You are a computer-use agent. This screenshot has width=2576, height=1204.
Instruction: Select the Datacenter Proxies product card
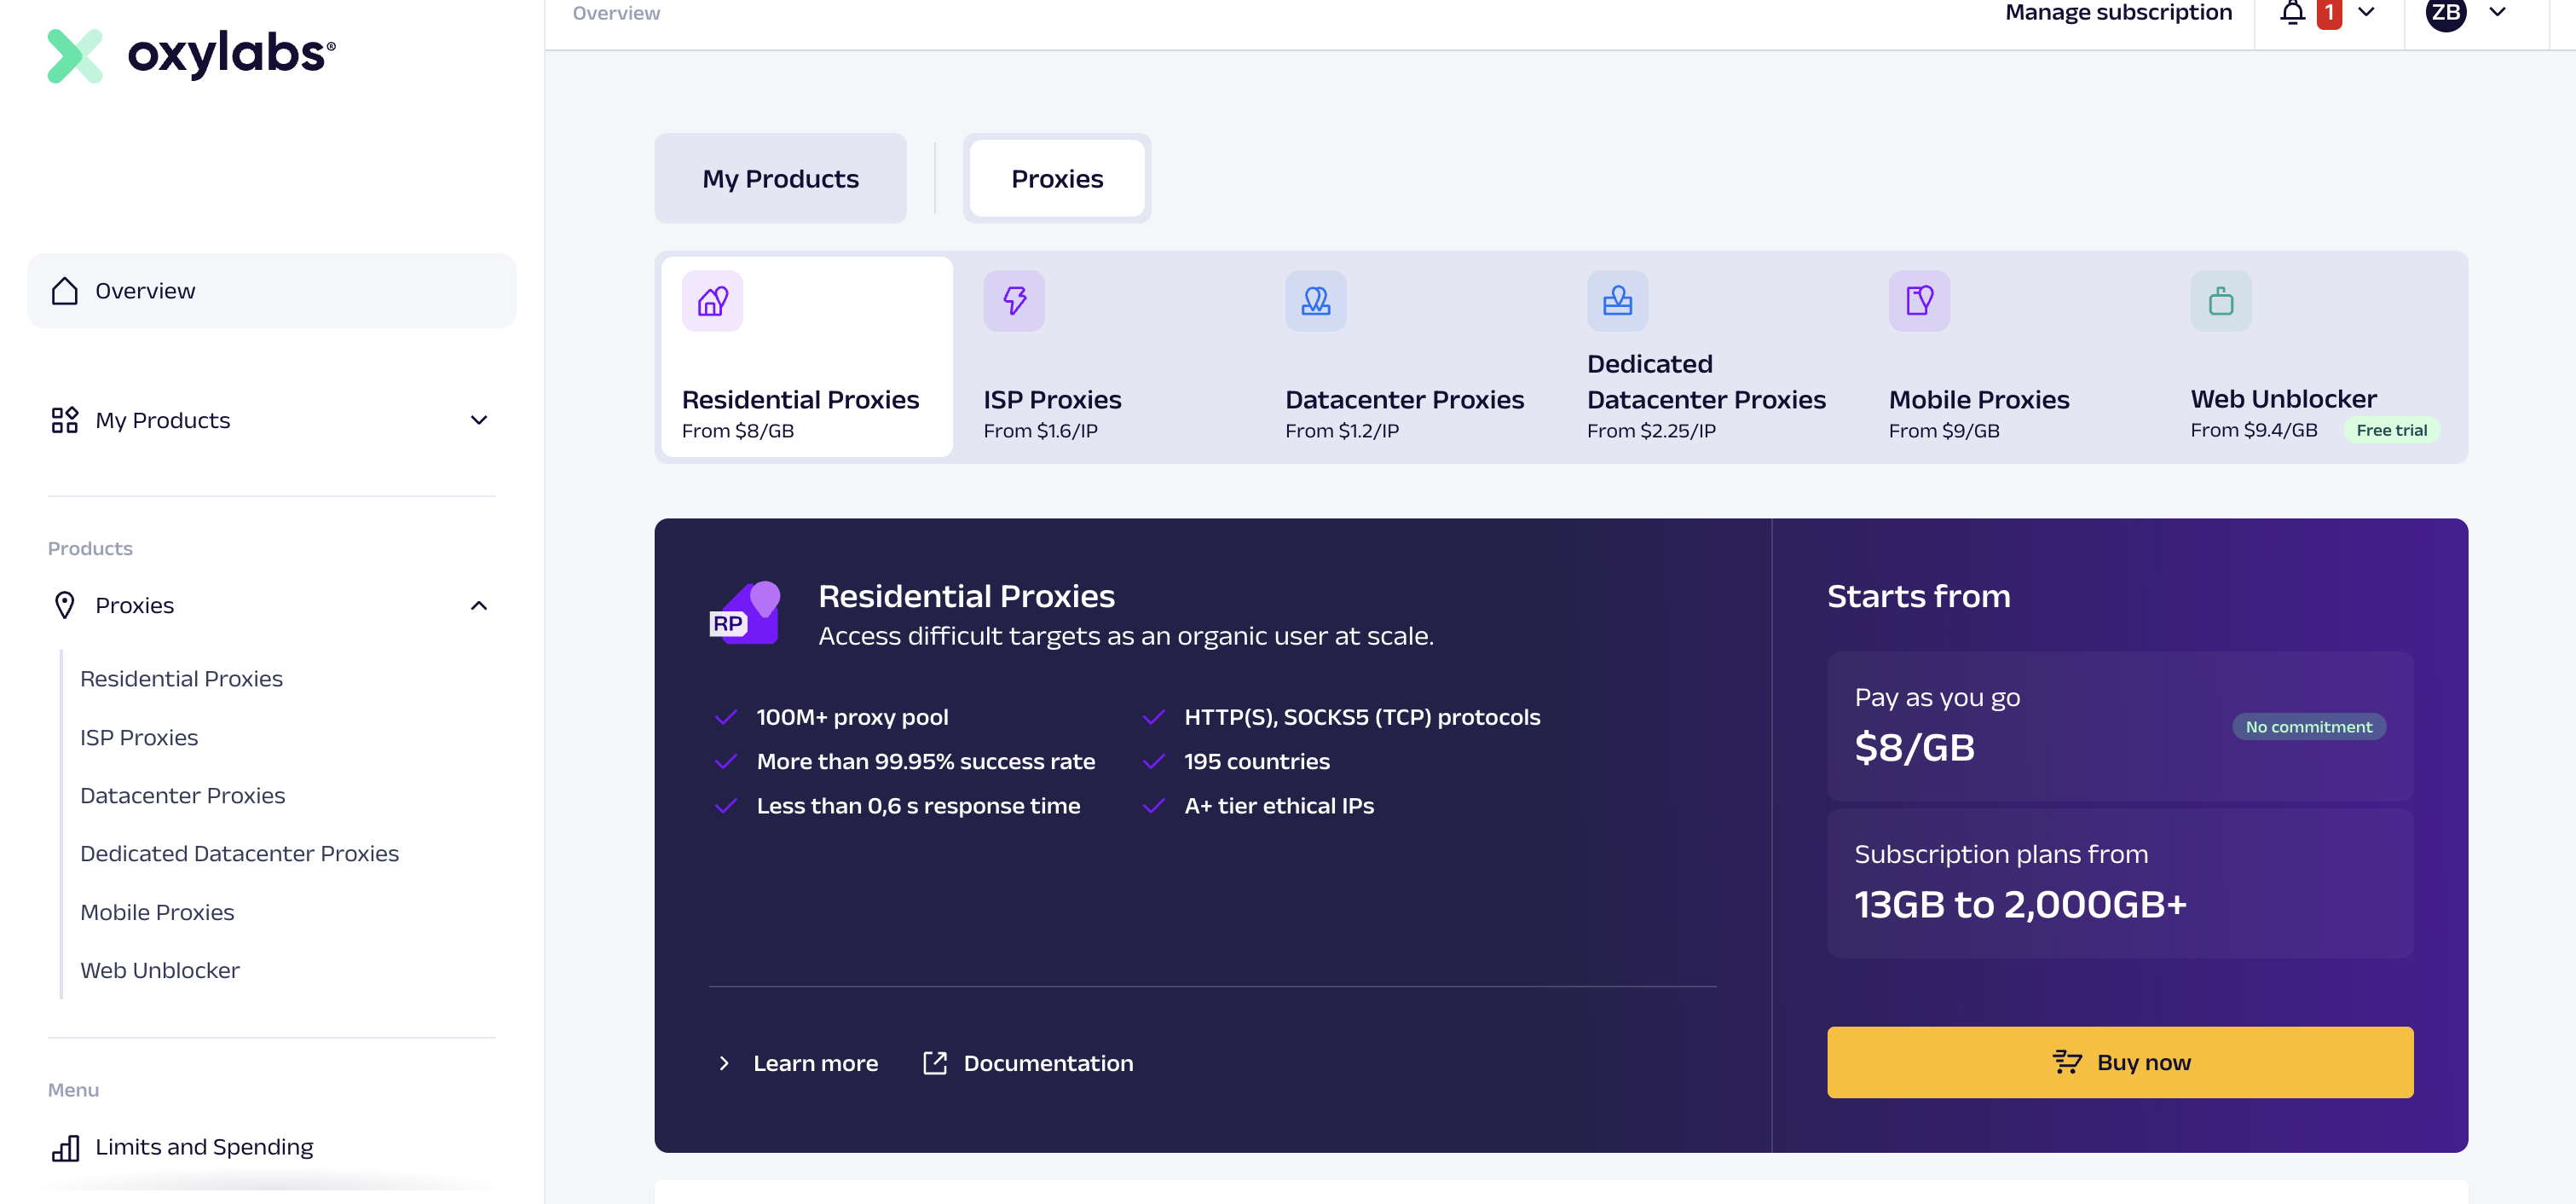click(1410, 357)
